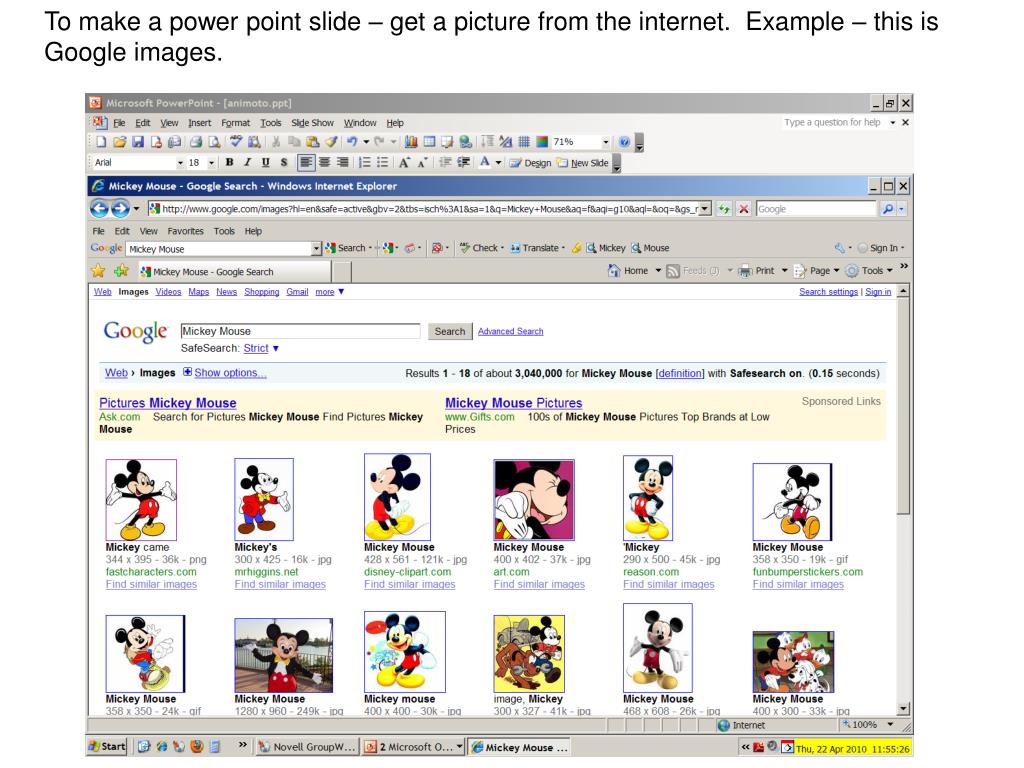
Task: Click the Format Painter brush icon
Action: click(x=332, y=141)
